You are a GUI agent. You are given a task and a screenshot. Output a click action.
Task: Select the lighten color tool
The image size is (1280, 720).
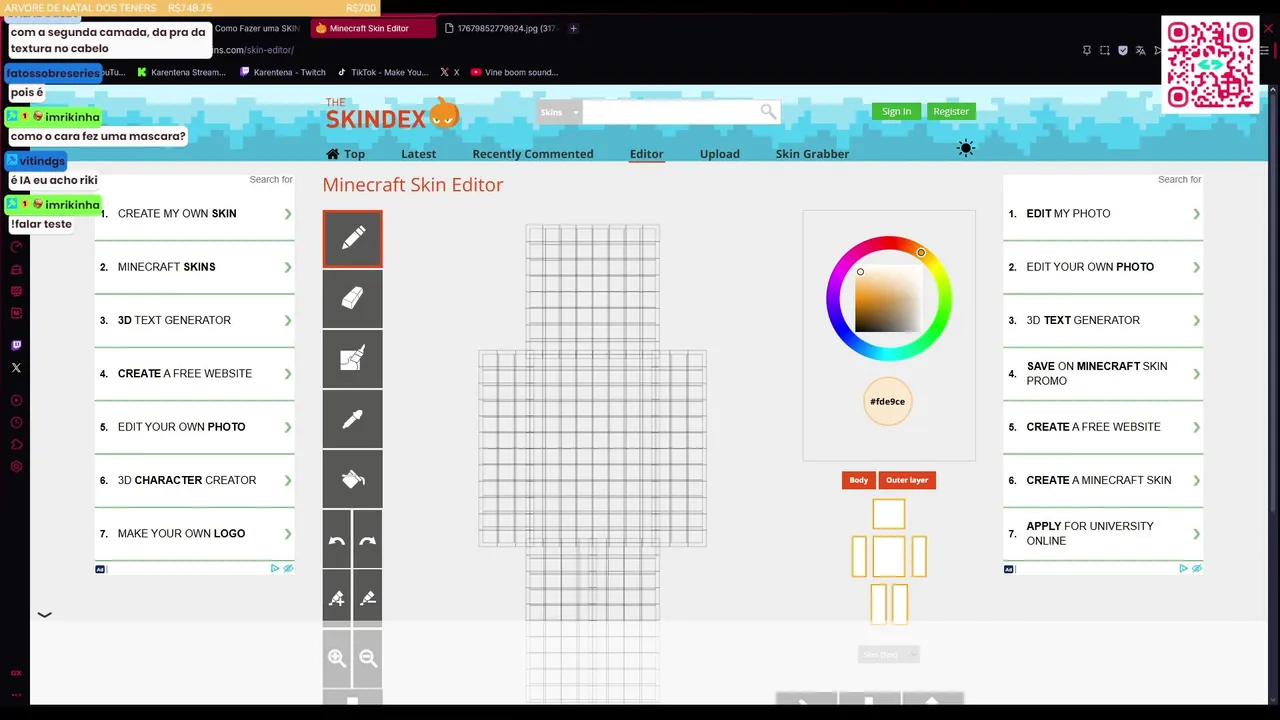click(337, 598)
